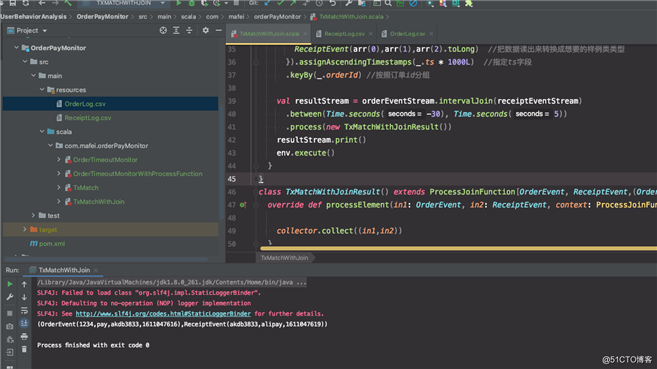The width and height of the screenshot is (657, 369).
Task: Open run configuration wrench in Run panel
Action: pyautogui.click(x=10, y=297)
